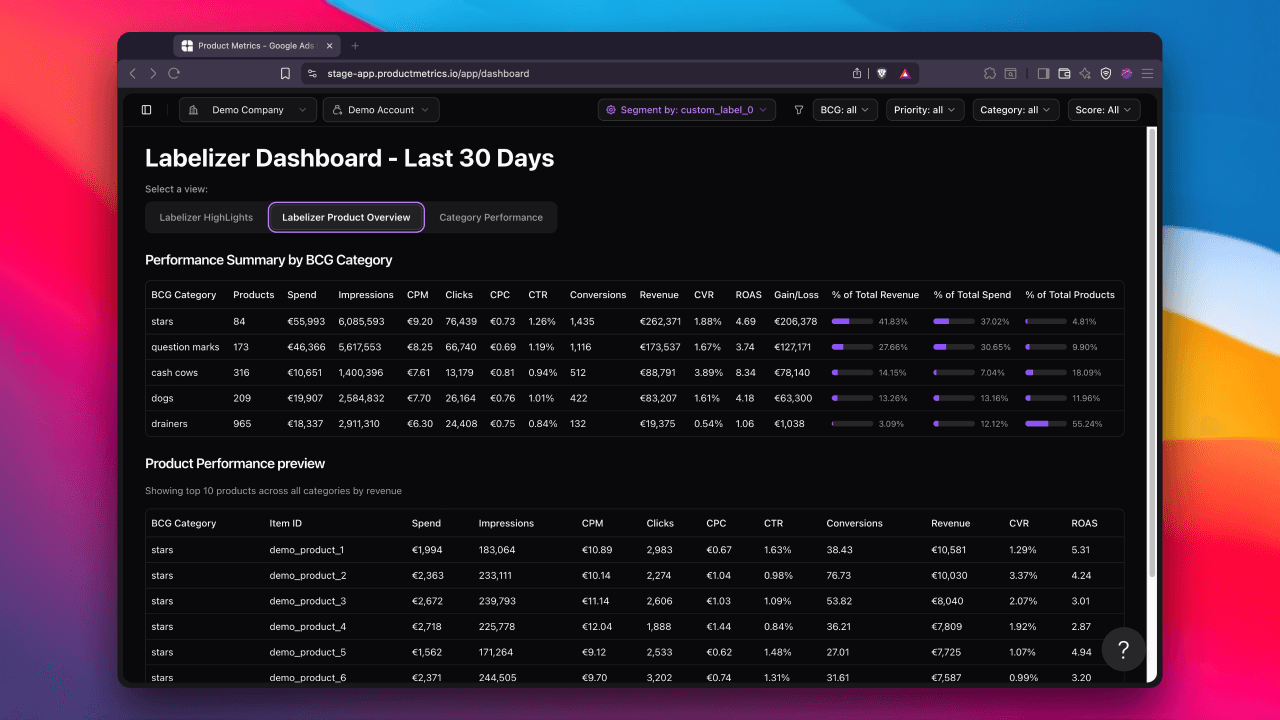Viewport: 1280px width, 720px height.
Task: Click demo_product_3 item ID
Action: click(x=308, y=601)
